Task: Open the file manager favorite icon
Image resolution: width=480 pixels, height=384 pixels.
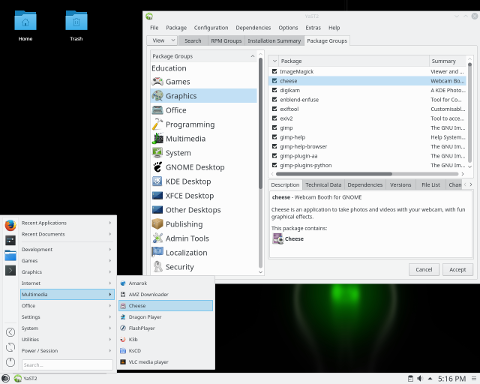Action: pos(11,255)
